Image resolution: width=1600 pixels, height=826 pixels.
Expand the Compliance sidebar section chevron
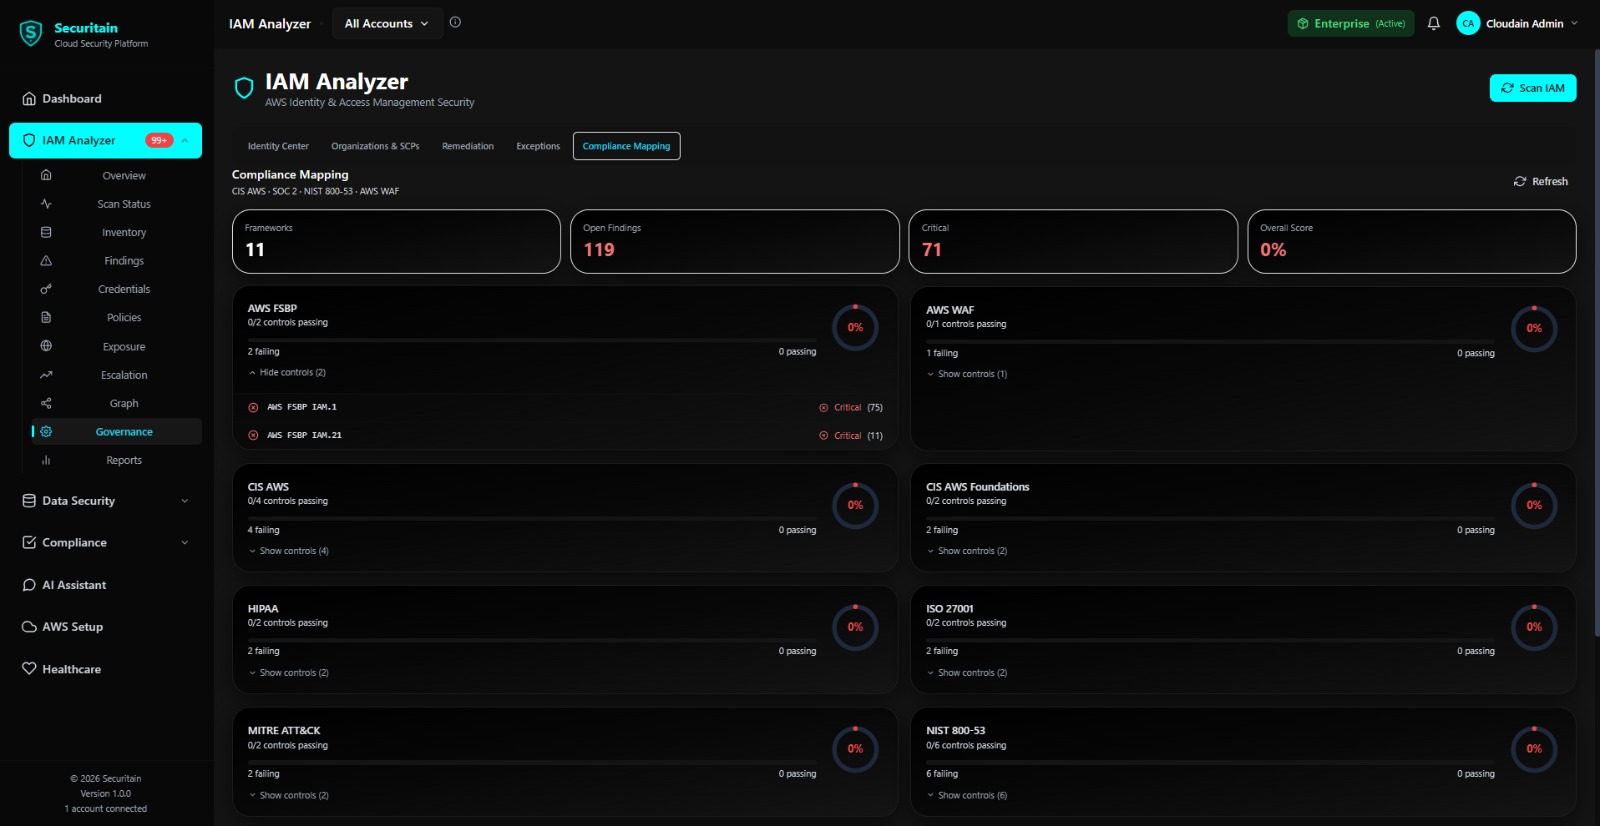[185, 543]
